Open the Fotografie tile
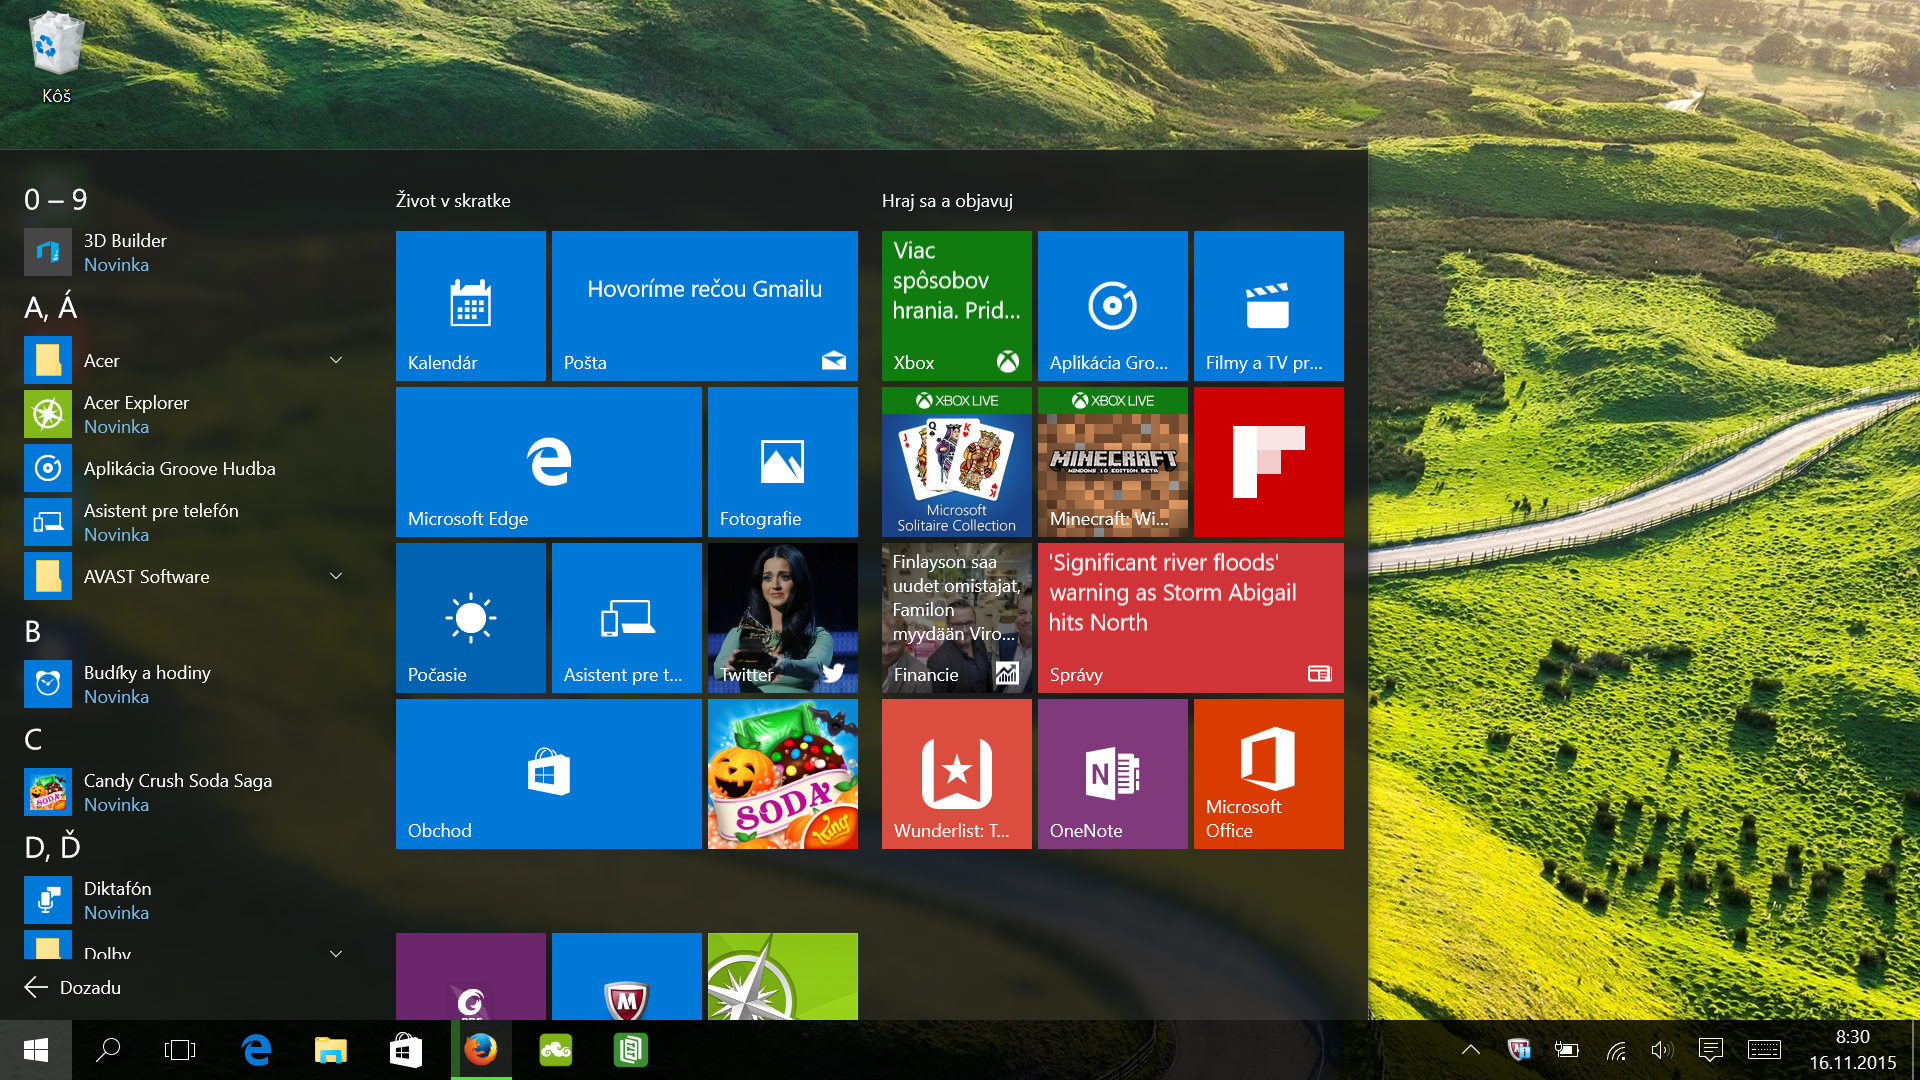The image size is (1920, 1080). 783,462
